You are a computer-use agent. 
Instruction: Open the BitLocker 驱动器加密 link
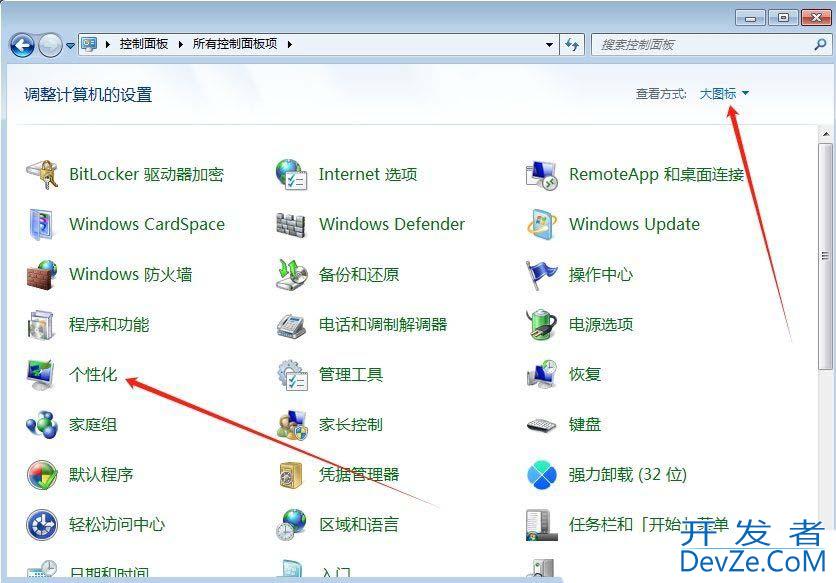146,174
